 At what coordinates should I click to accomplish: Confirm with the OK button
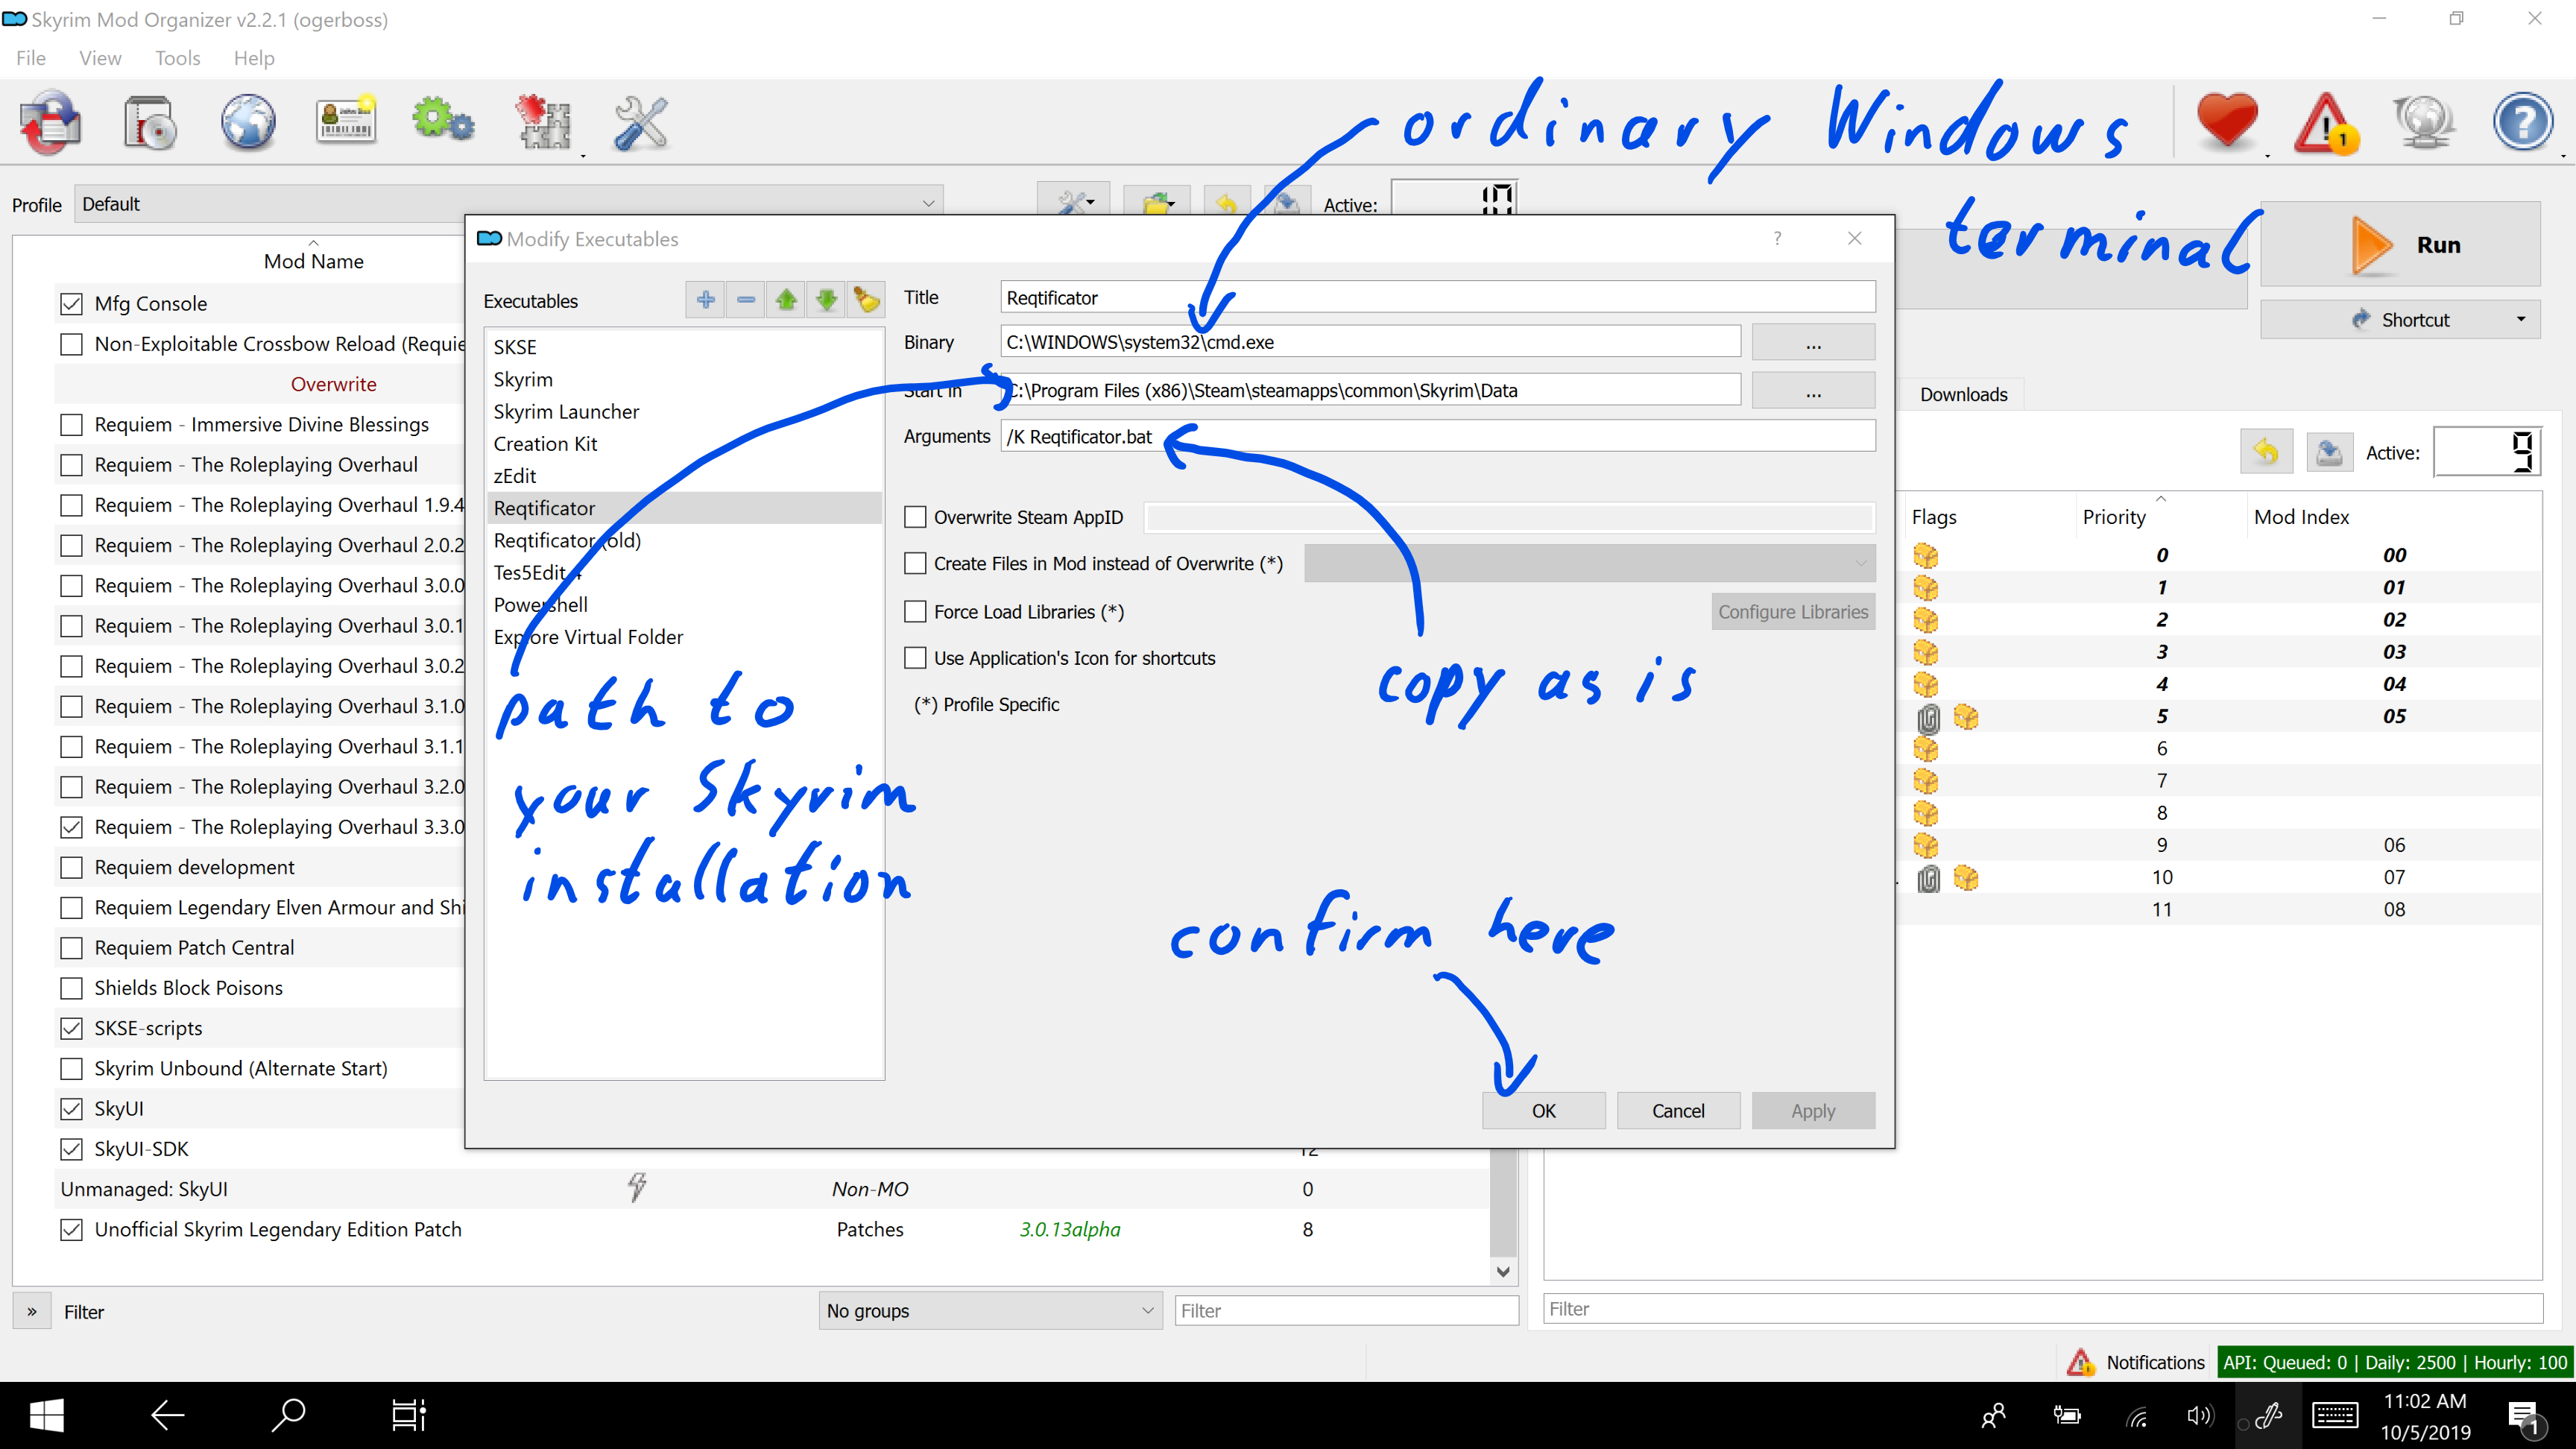tap(1543, 1110)
